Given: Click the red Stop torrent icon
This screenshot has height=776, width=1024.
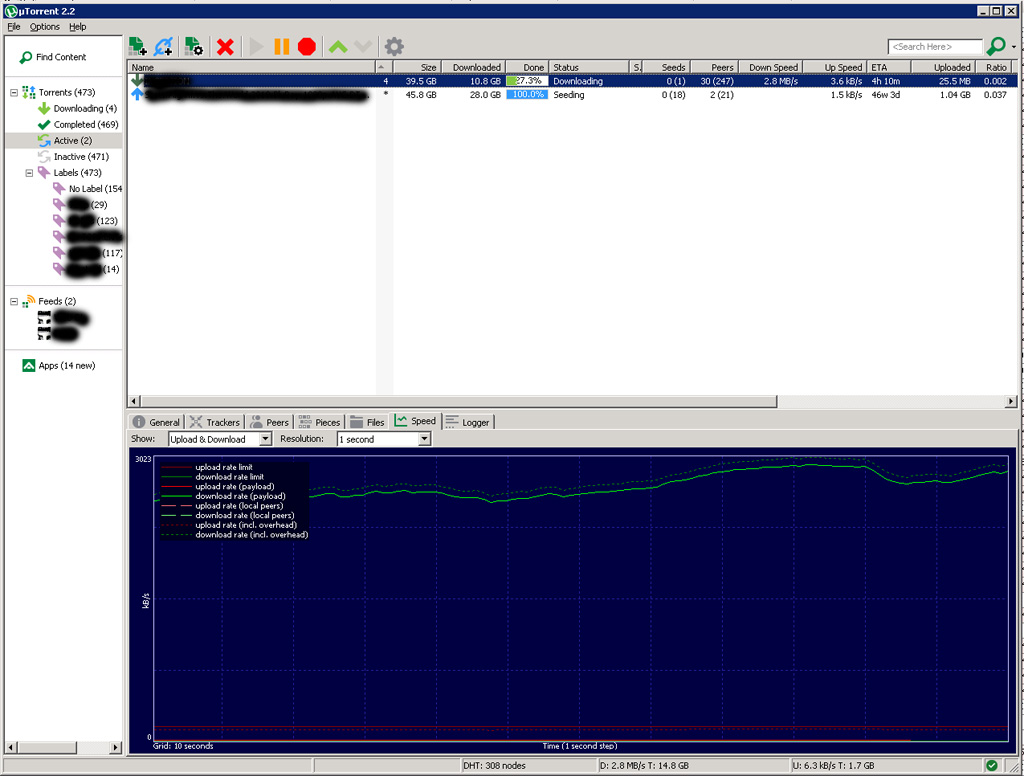Looking at the screenshot, I should click(307, 47).
